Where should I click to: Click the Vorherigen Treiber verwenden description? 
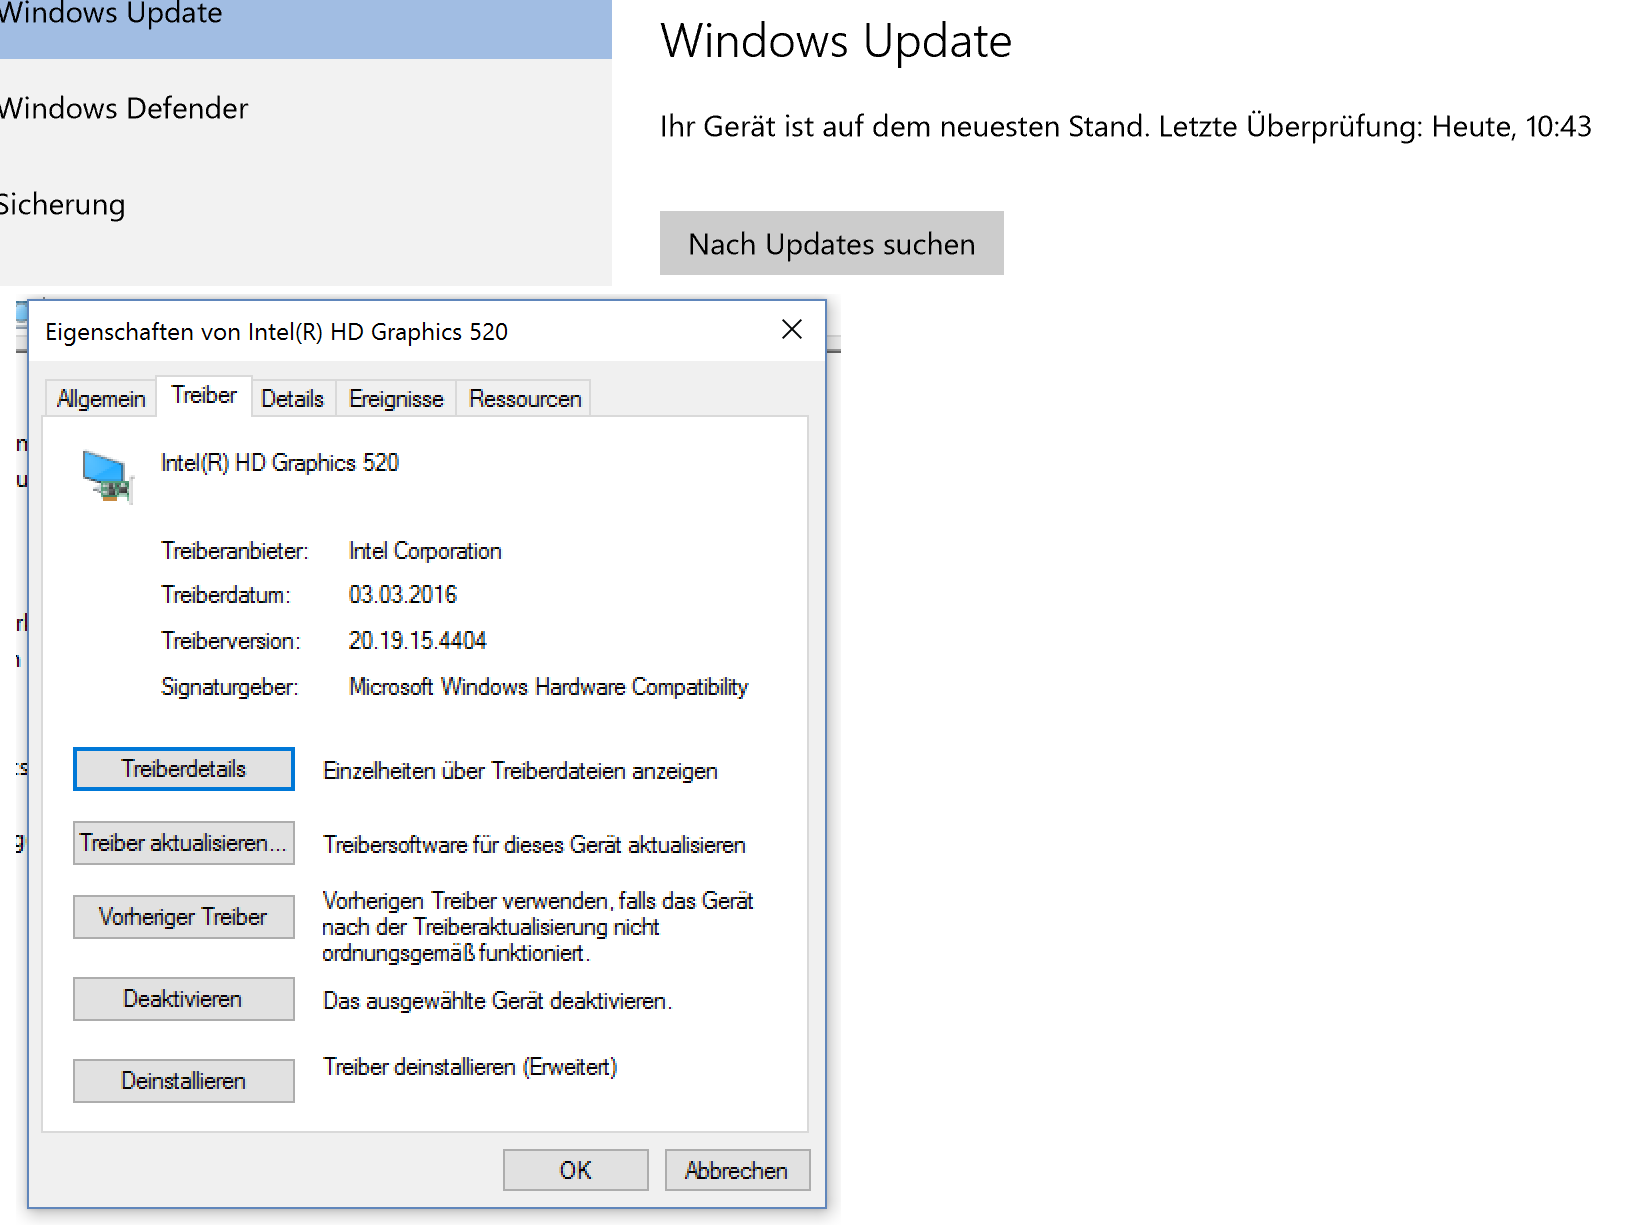click(538, 927)
